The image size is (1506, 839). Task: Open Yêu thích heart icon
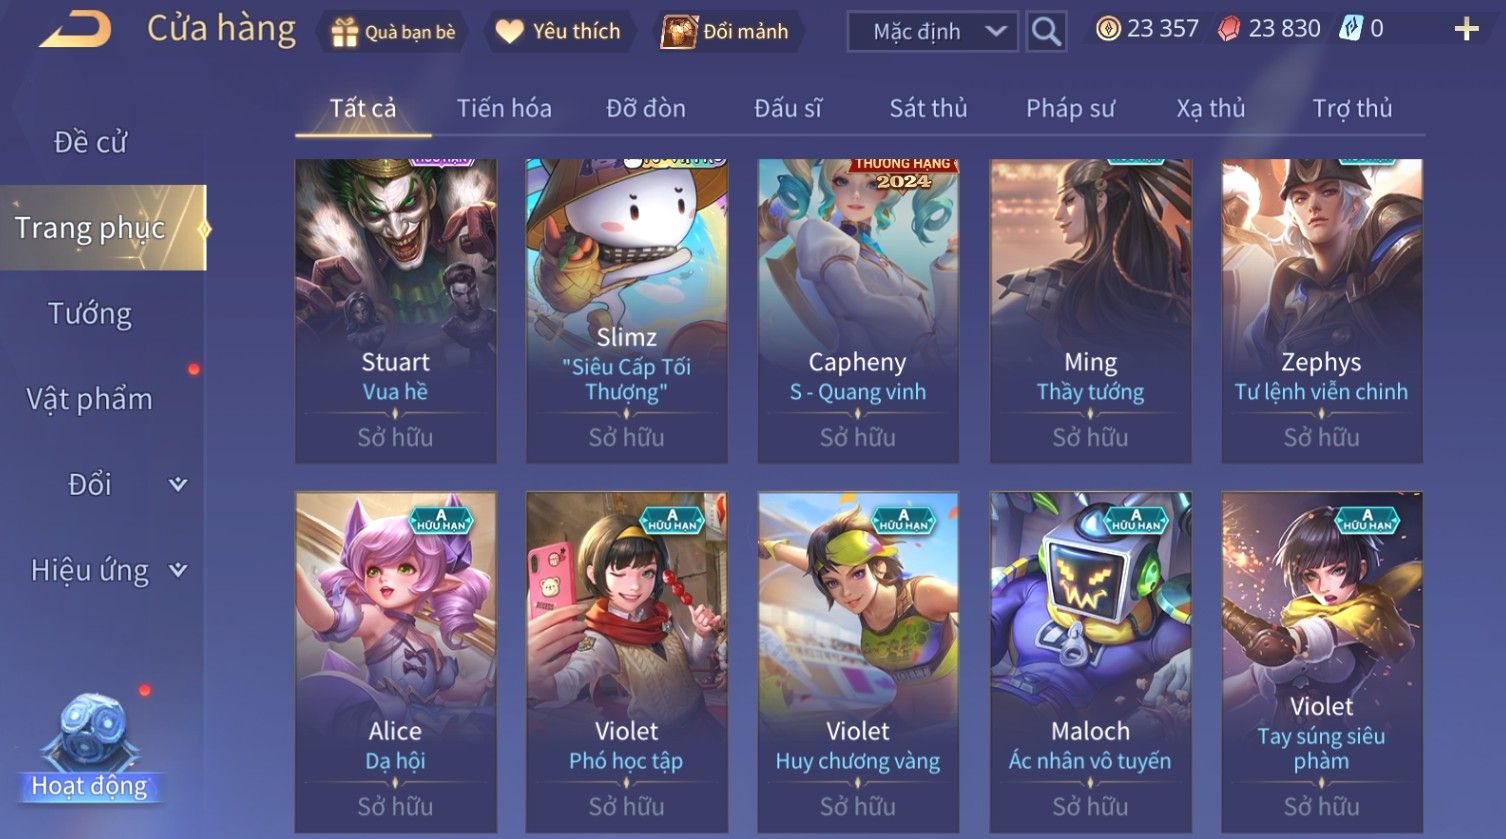point(510,32)
